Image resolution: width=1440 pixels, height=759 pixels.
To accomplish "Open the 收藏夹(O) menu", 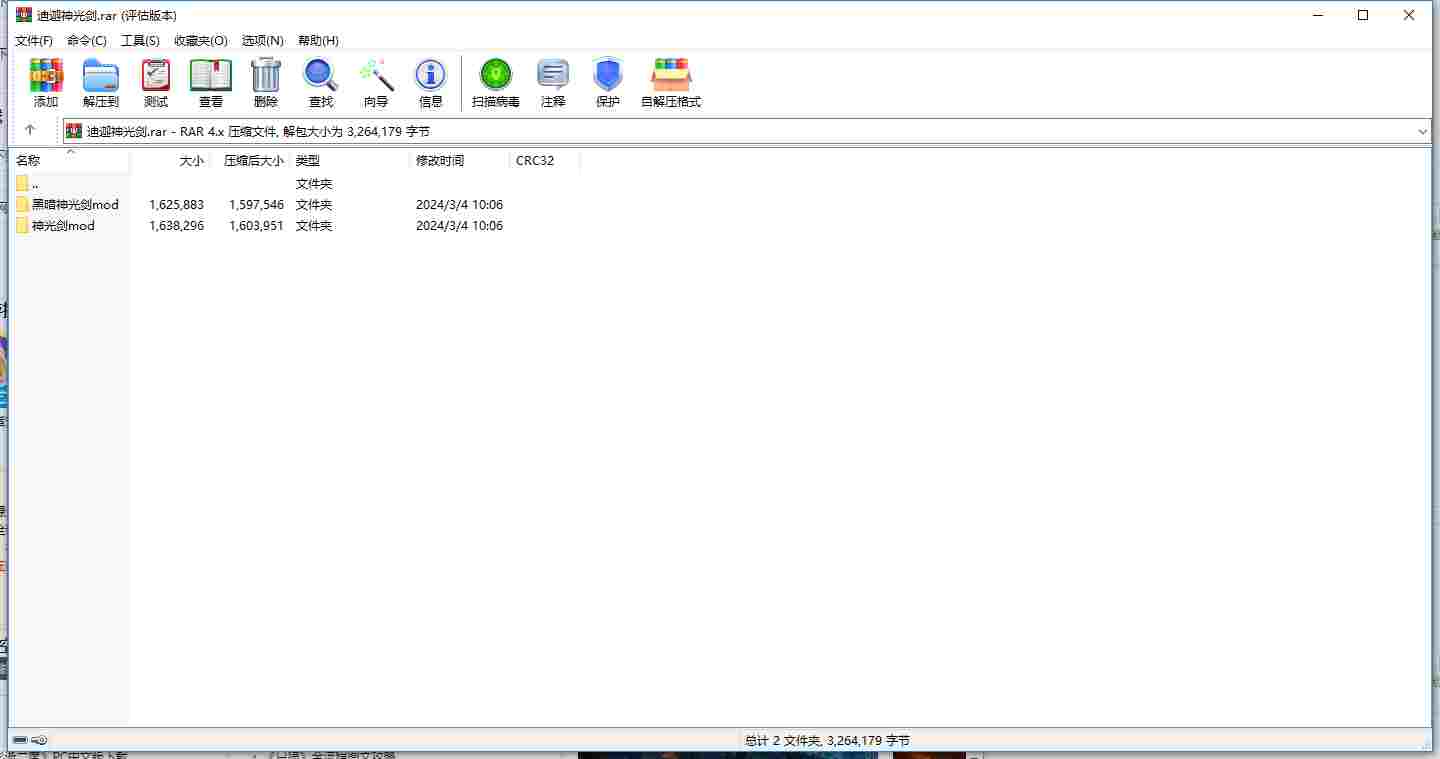I will tap(201, 40).
